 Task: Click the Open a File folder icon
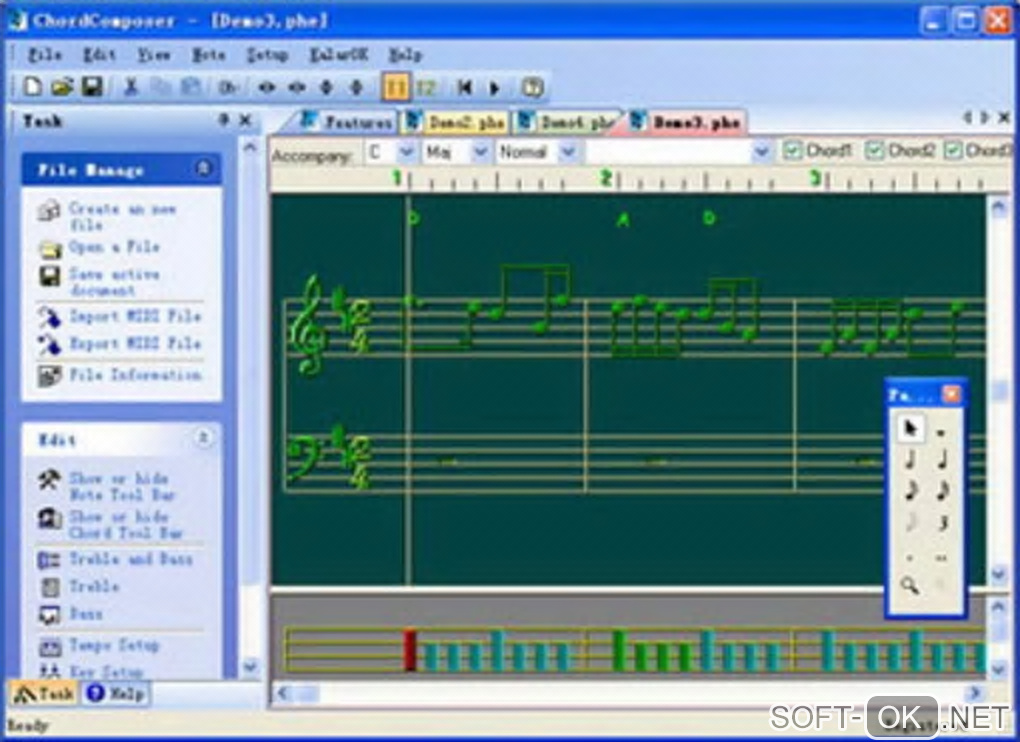(49, 248)
